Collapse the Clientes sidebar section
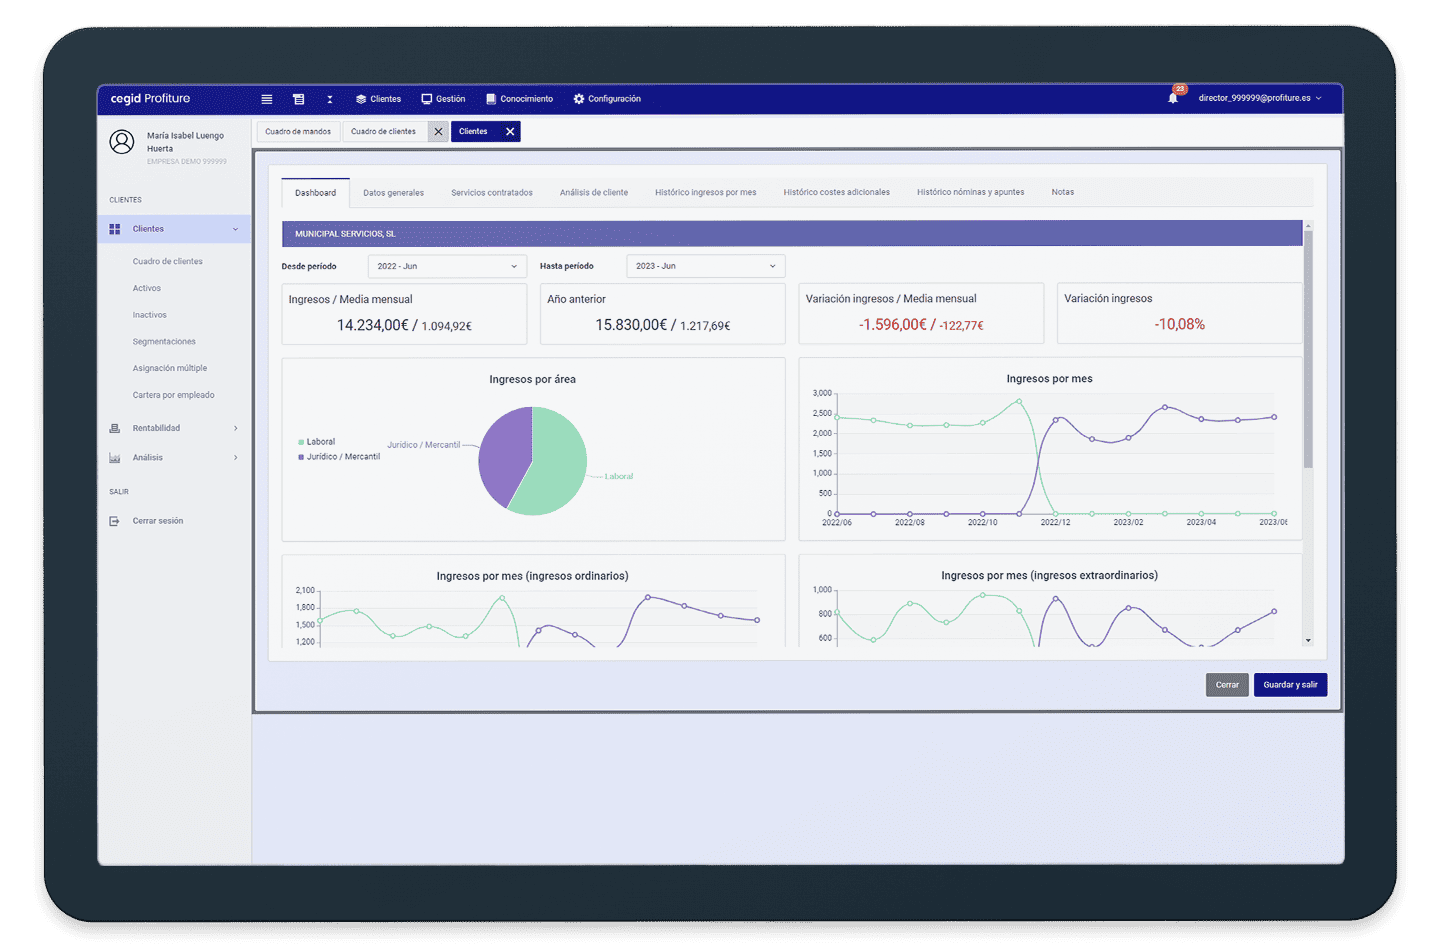1440x951 pixels. [x=236, y=229]
